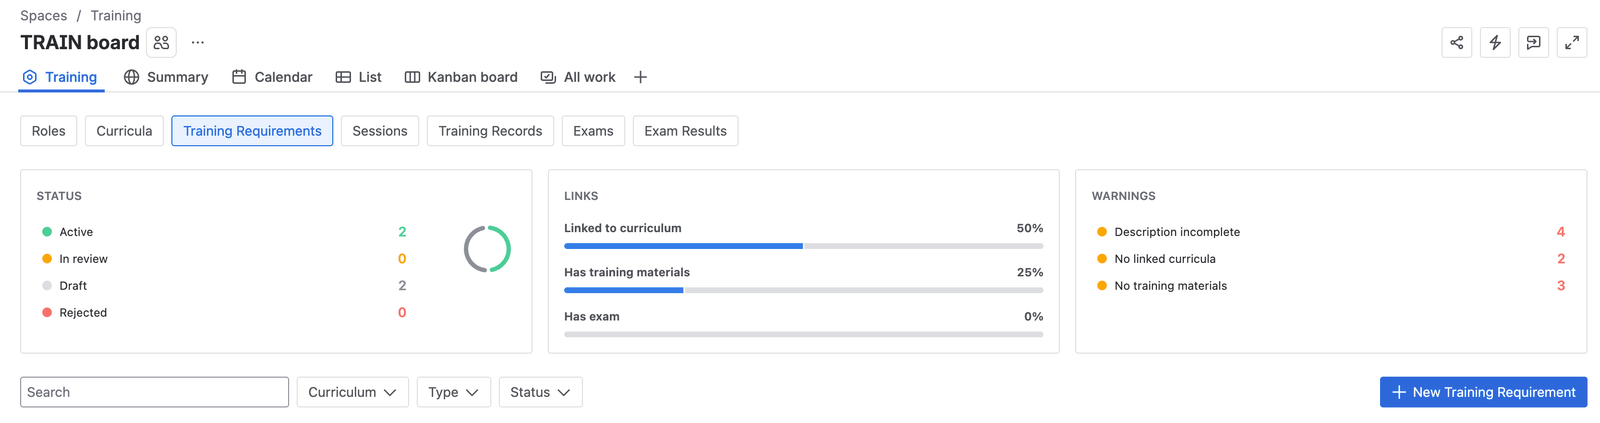Toggle the Roles section button
This screenshot has height=423, width=1600.
pos(48,131)
